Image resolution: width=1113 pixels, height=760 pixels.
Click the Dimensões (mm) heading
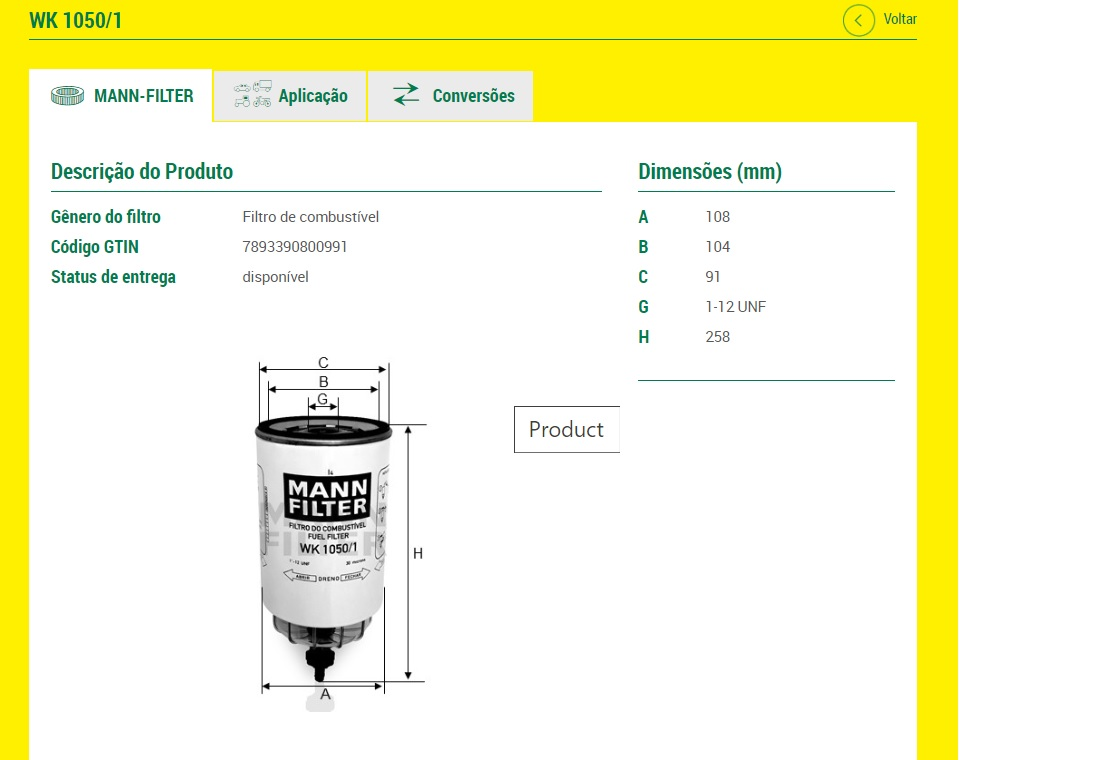(710, 171)
